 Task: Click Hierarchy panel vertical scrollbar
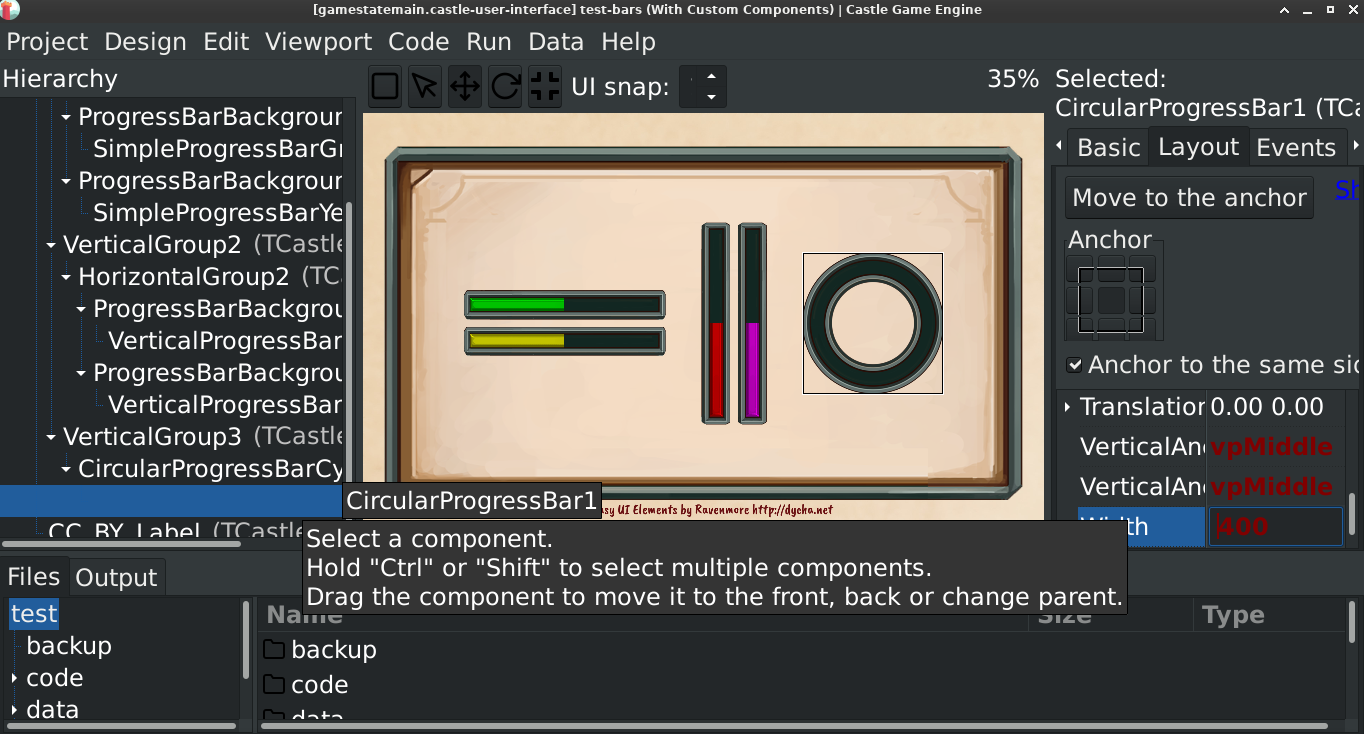(x=349, y=350)
